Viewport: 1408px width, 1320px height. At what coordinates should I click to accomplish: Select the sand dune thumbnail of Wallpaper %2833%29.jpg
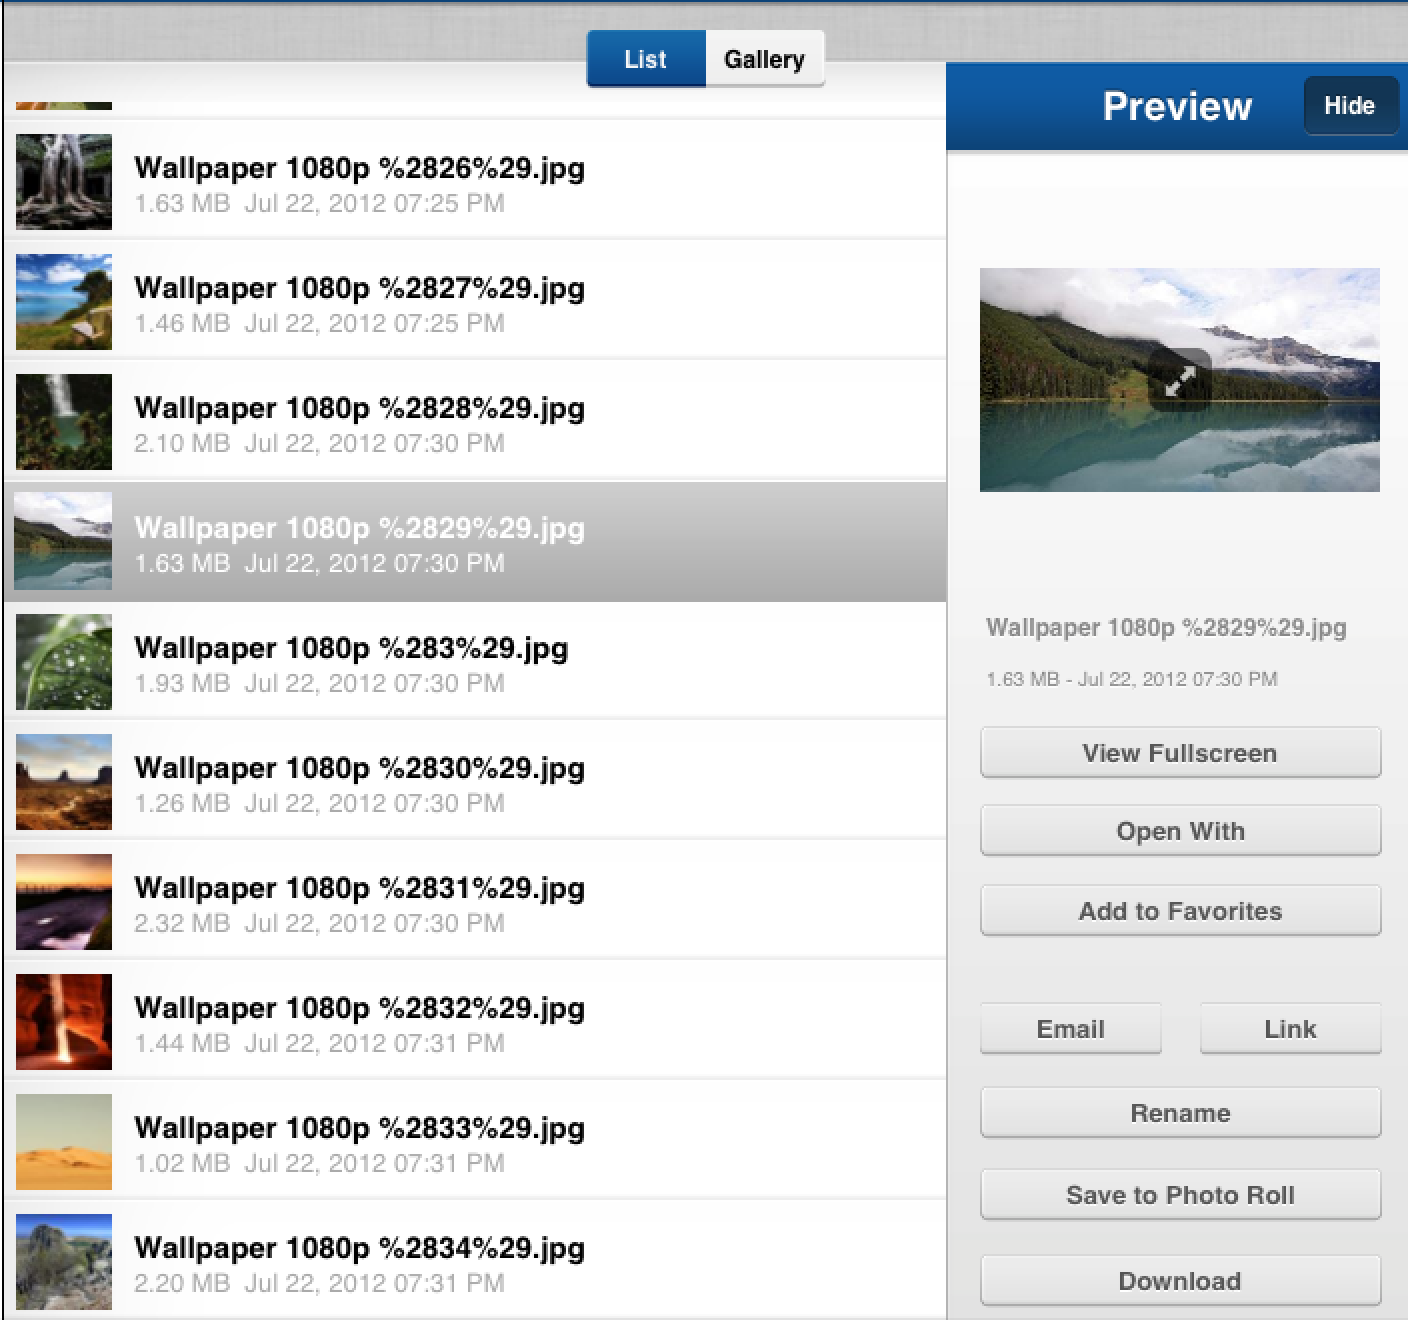coord(64,1142)
